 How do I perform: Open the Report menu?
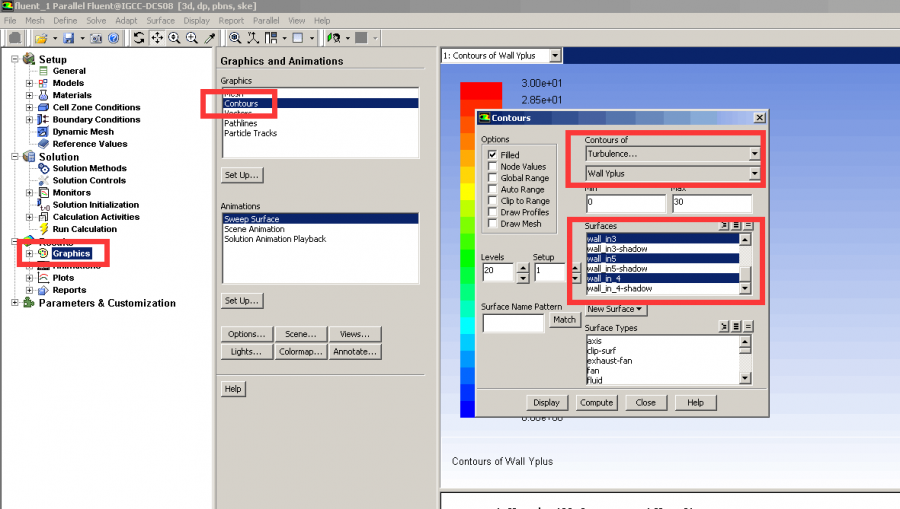(x=231, y=20)
